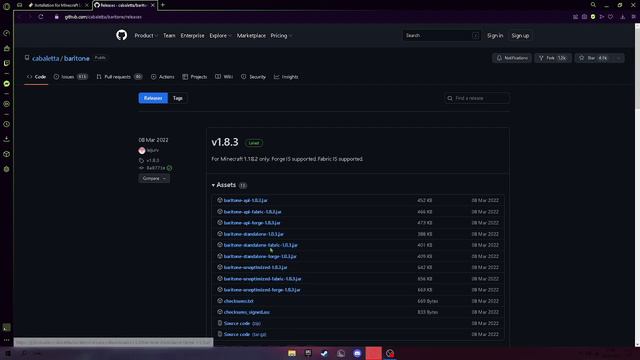
Task: Open the cabaletta owner link
Action: tap(46, 58)
